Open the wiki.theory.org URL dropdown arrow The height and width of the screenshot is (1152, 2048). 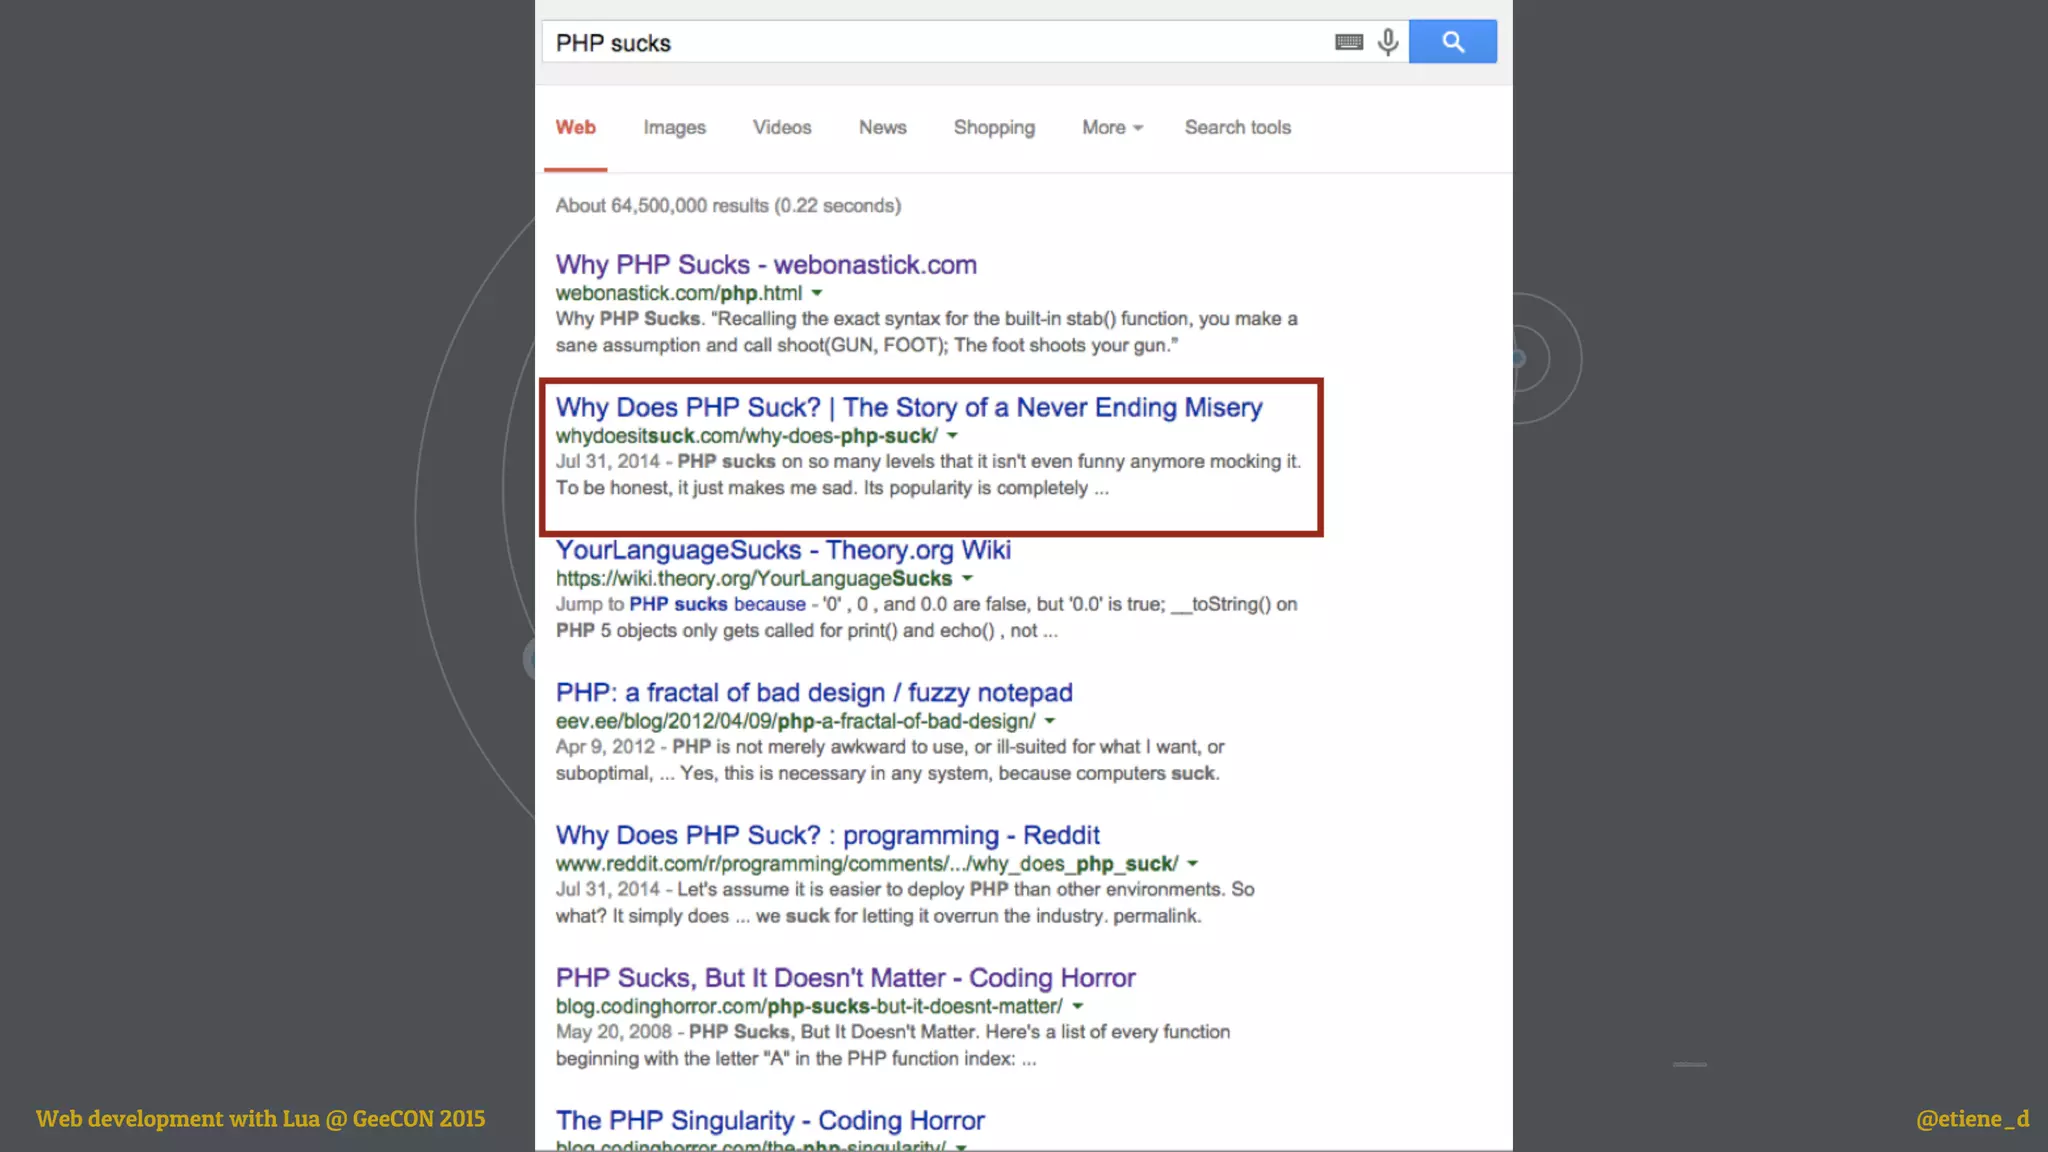point(967,578)
